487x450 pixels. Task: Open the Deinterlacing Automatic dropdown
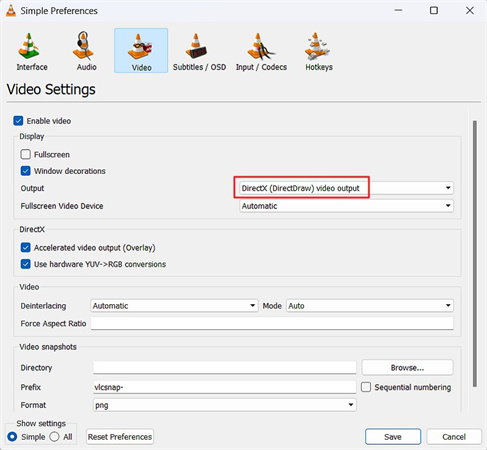point(174,306)
